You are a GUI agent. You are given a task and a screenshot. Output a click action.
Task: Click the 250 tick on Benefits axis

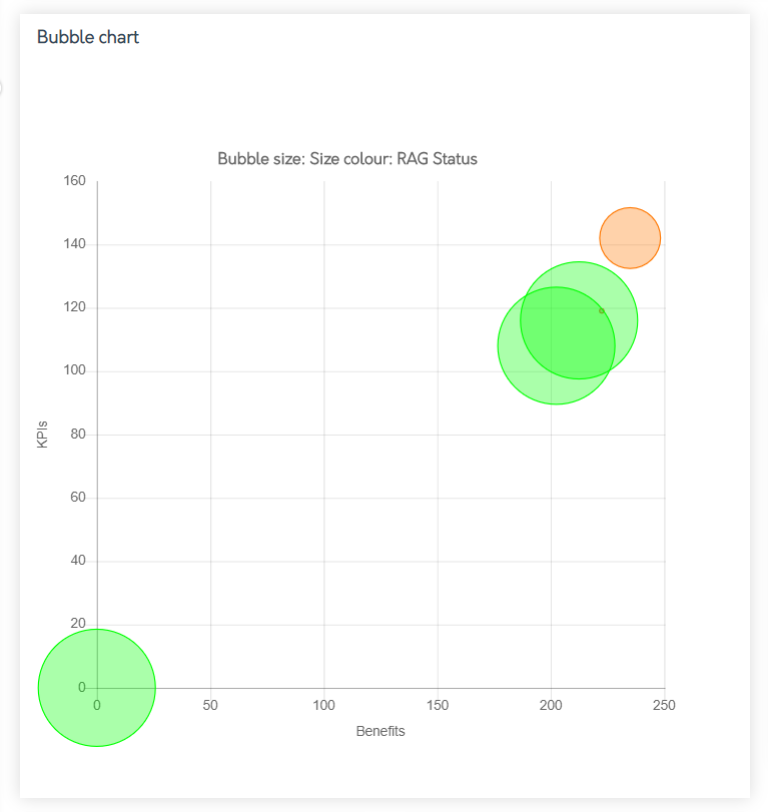tap(664, 705)
